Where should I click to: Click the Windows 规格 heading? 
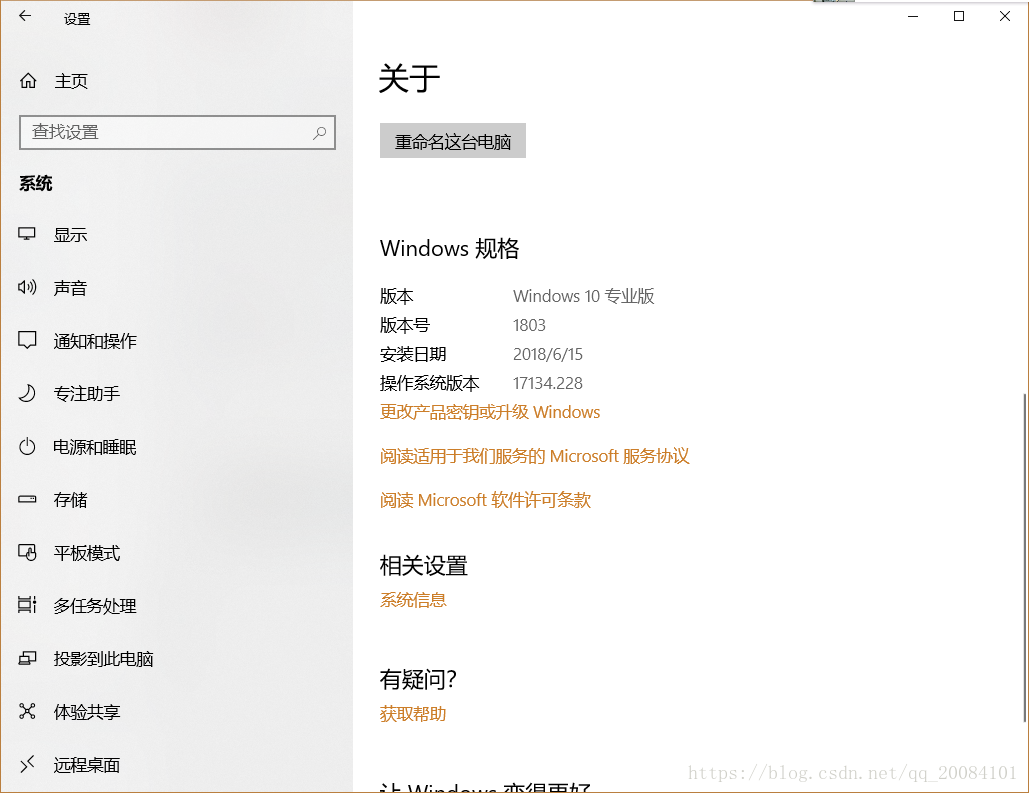click(x=450, y=248)
